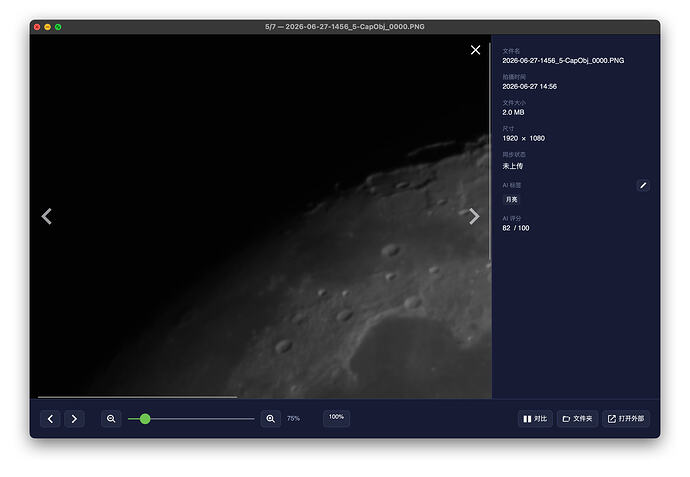Image resolution: width=690 pixels, height=477 pixels.
Task: Close the image viewer with the X icon
Action: 475,50
